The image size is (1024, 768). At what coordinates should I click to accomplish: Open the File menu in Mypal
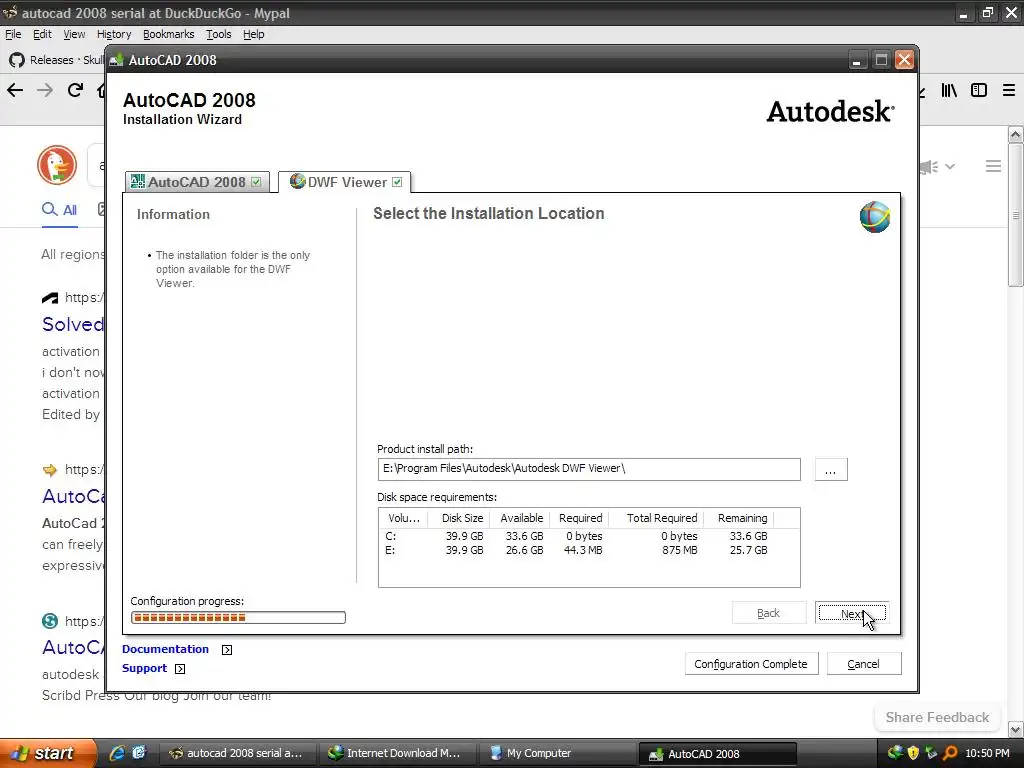click(13, 34)
